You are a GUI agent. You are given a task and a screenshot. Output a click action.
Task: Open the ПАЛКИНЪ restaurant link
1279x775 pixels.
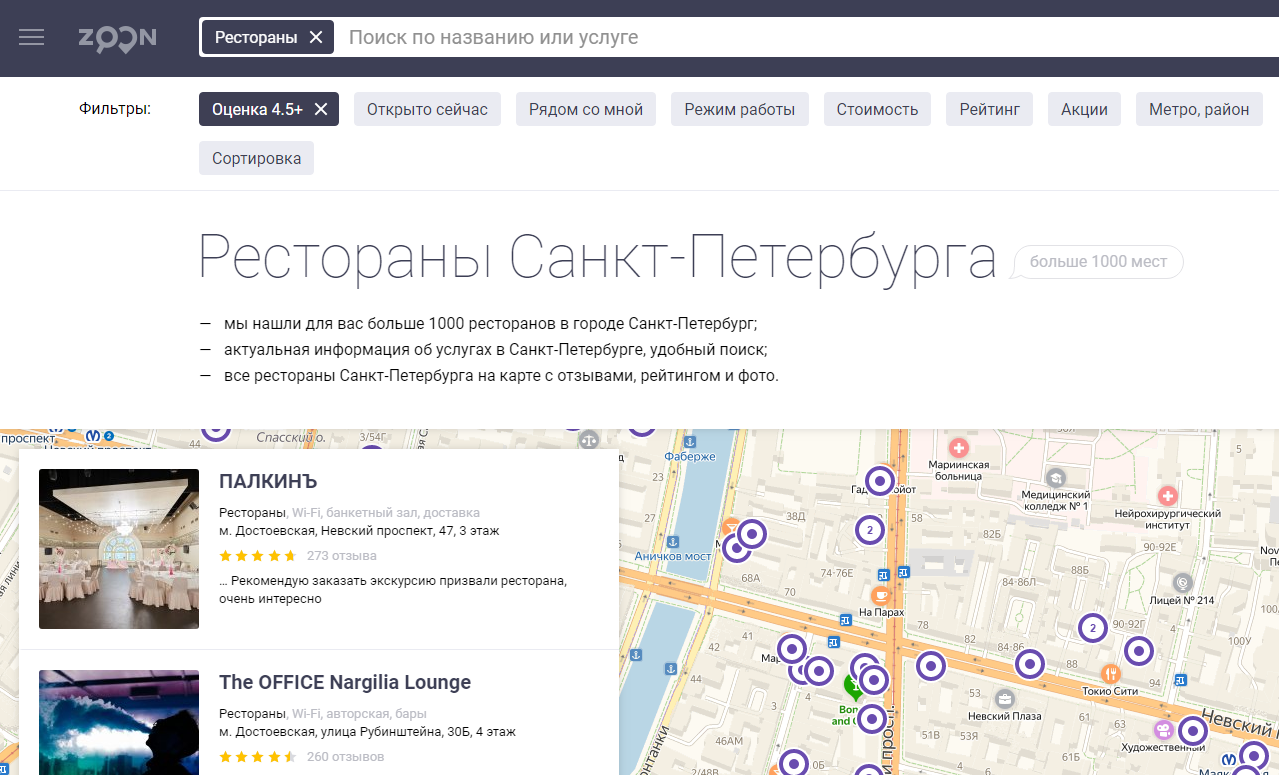point(268,482)
